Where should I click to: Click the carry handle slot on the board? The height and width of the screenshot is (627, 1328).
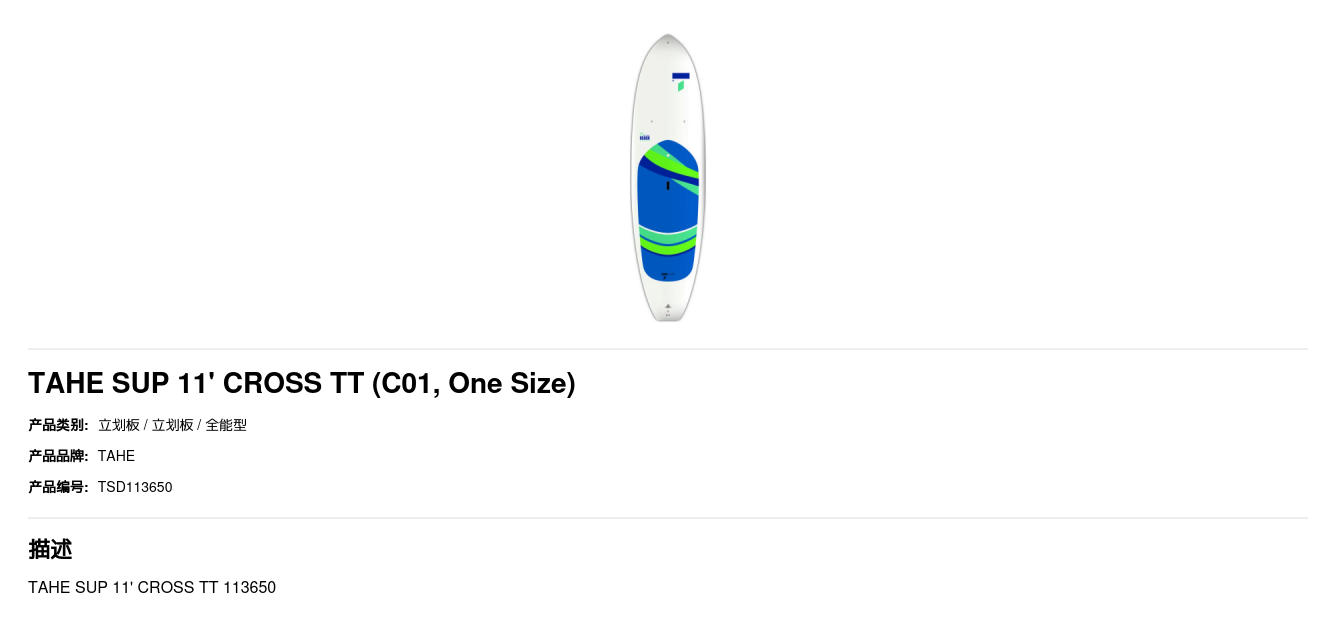coord(668,185)
